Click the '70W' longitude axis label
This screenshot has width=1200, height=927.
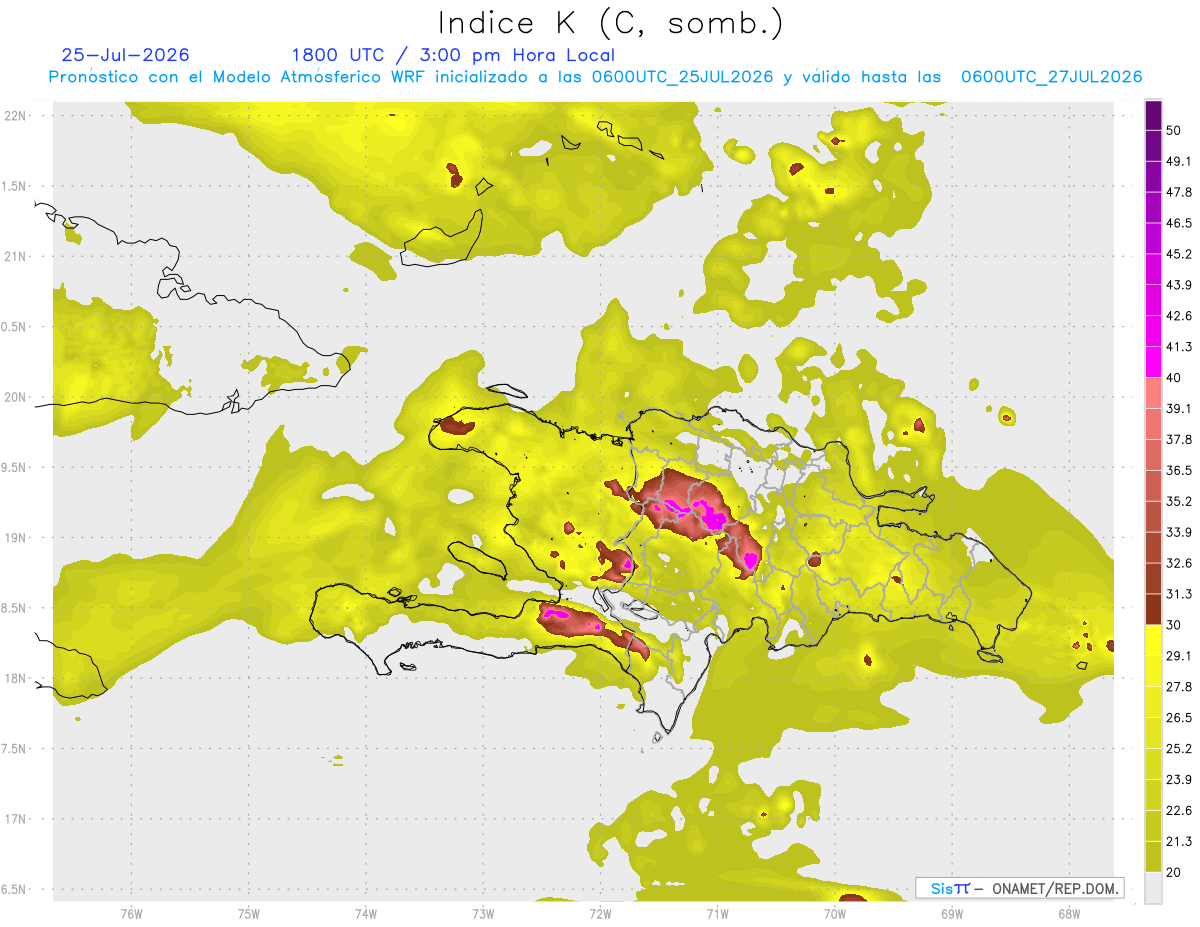[835, 913]
